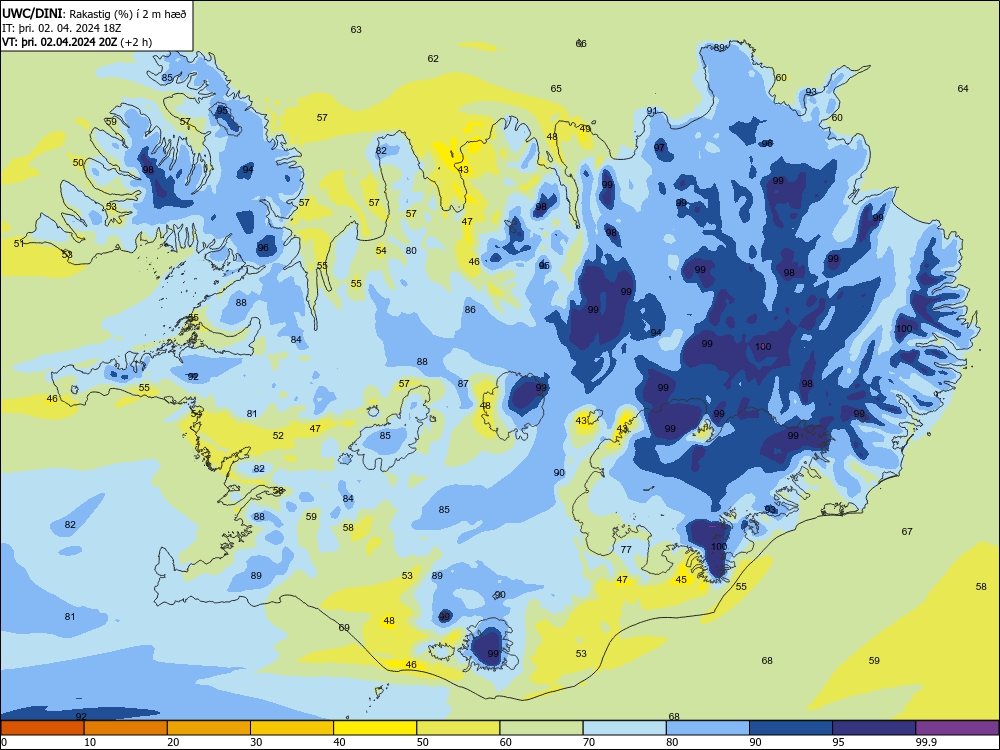Click the 95–99.9 indigo legend swatch

(x=874, y=728)
